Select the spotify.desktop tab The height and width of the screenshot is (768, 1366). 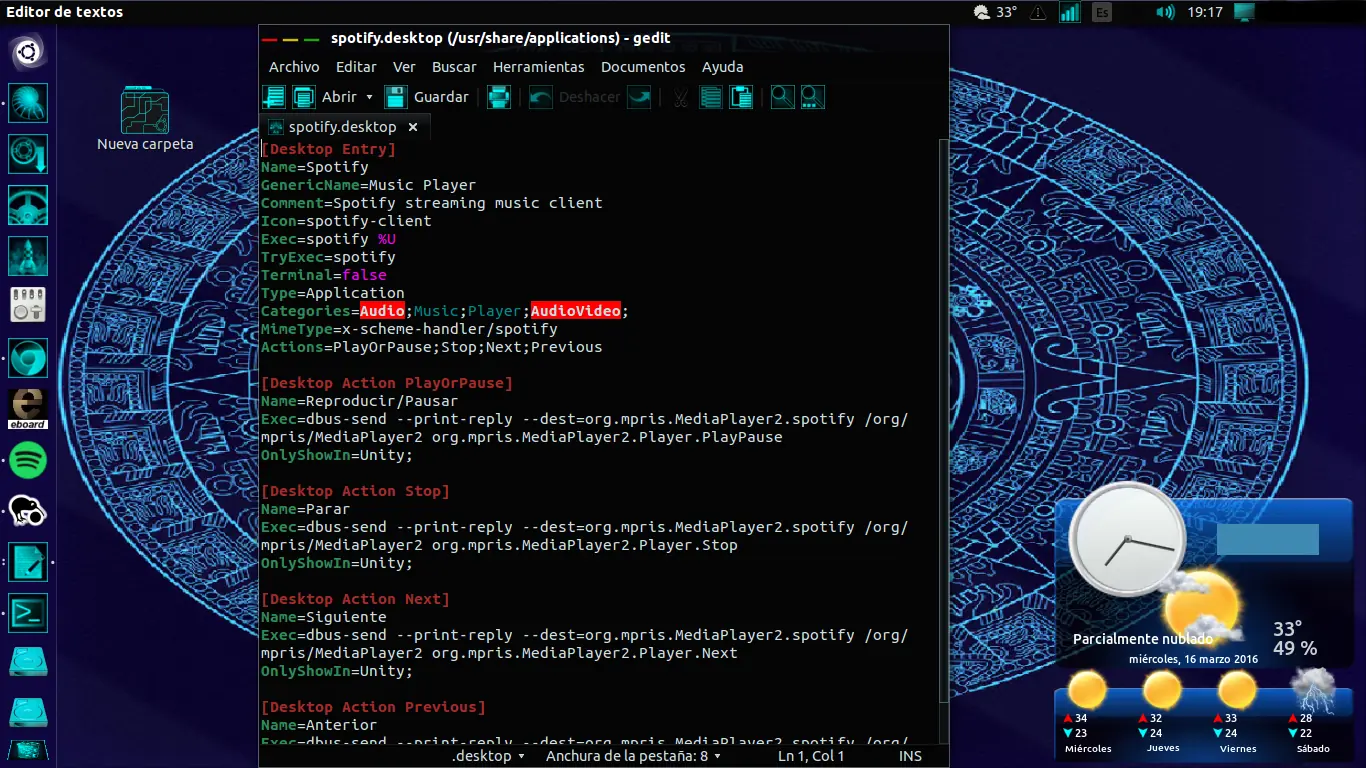342,127
